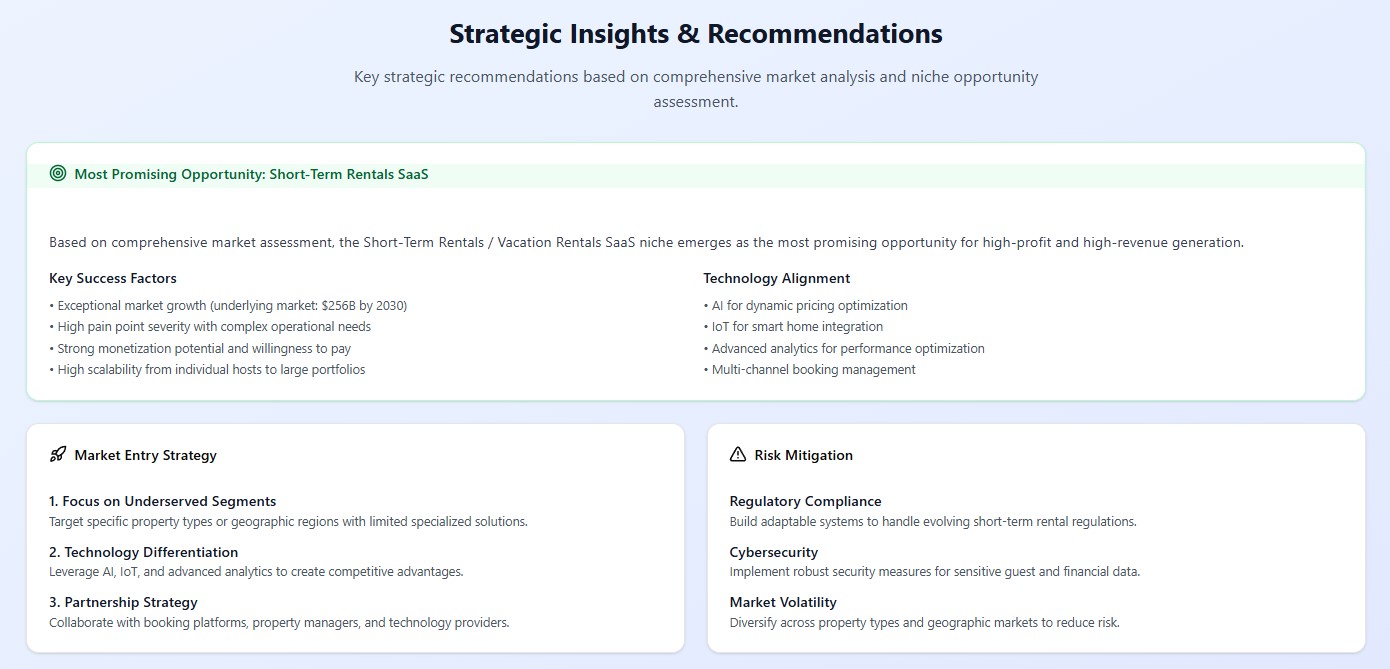
Task: Click the Market Volatility heading
Action: pyautogui.click(x=783, y=602)
